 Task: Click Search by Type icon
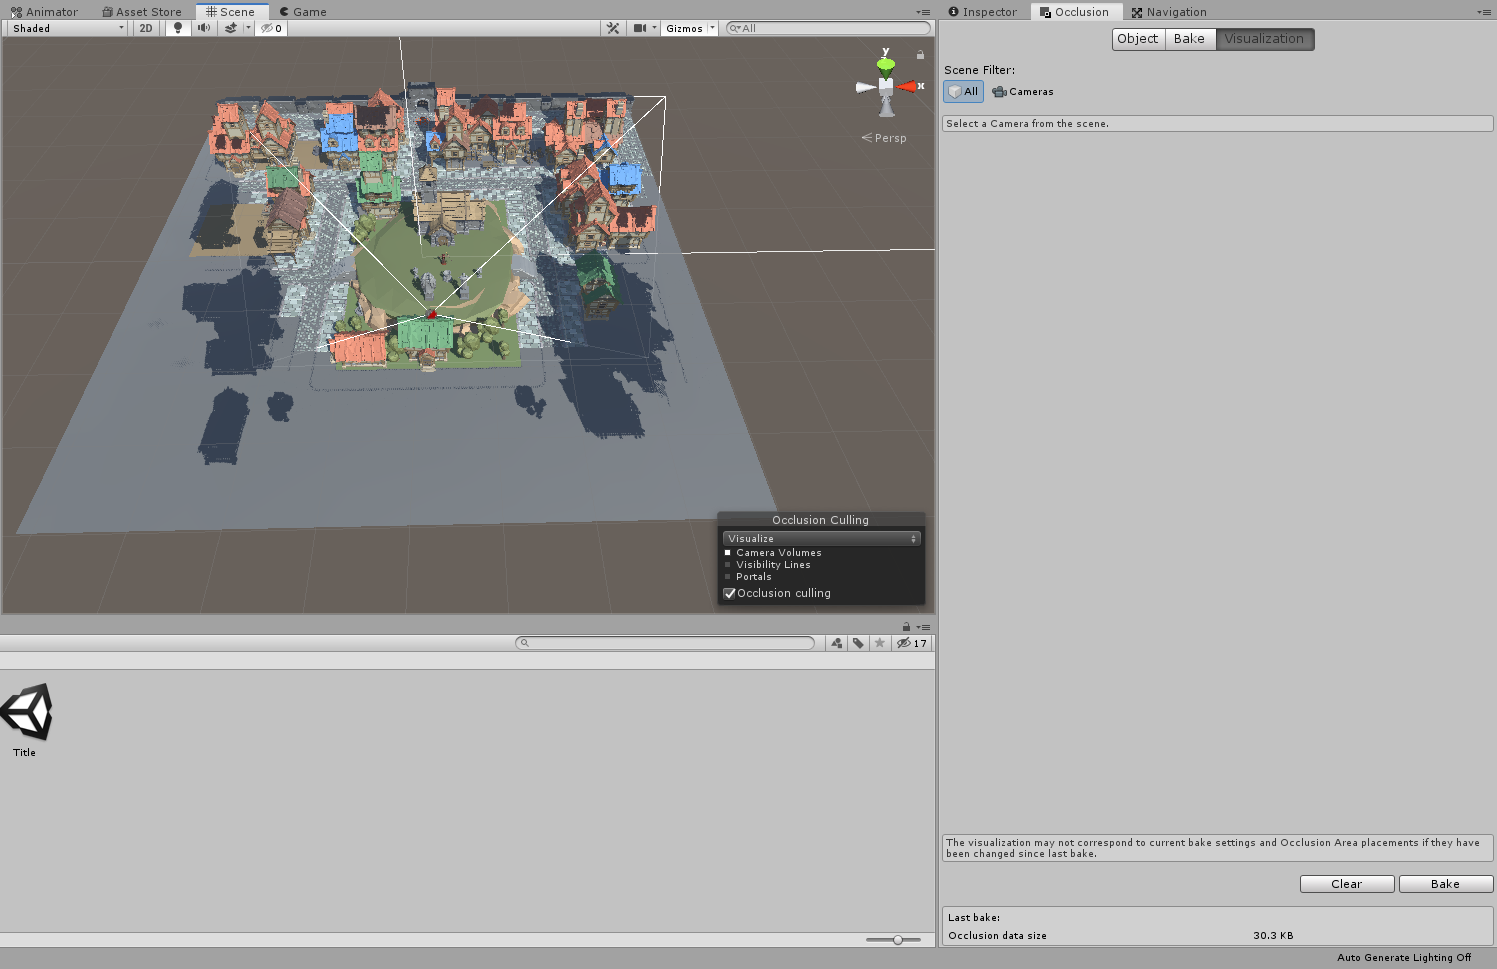click(x=837, y=643)
